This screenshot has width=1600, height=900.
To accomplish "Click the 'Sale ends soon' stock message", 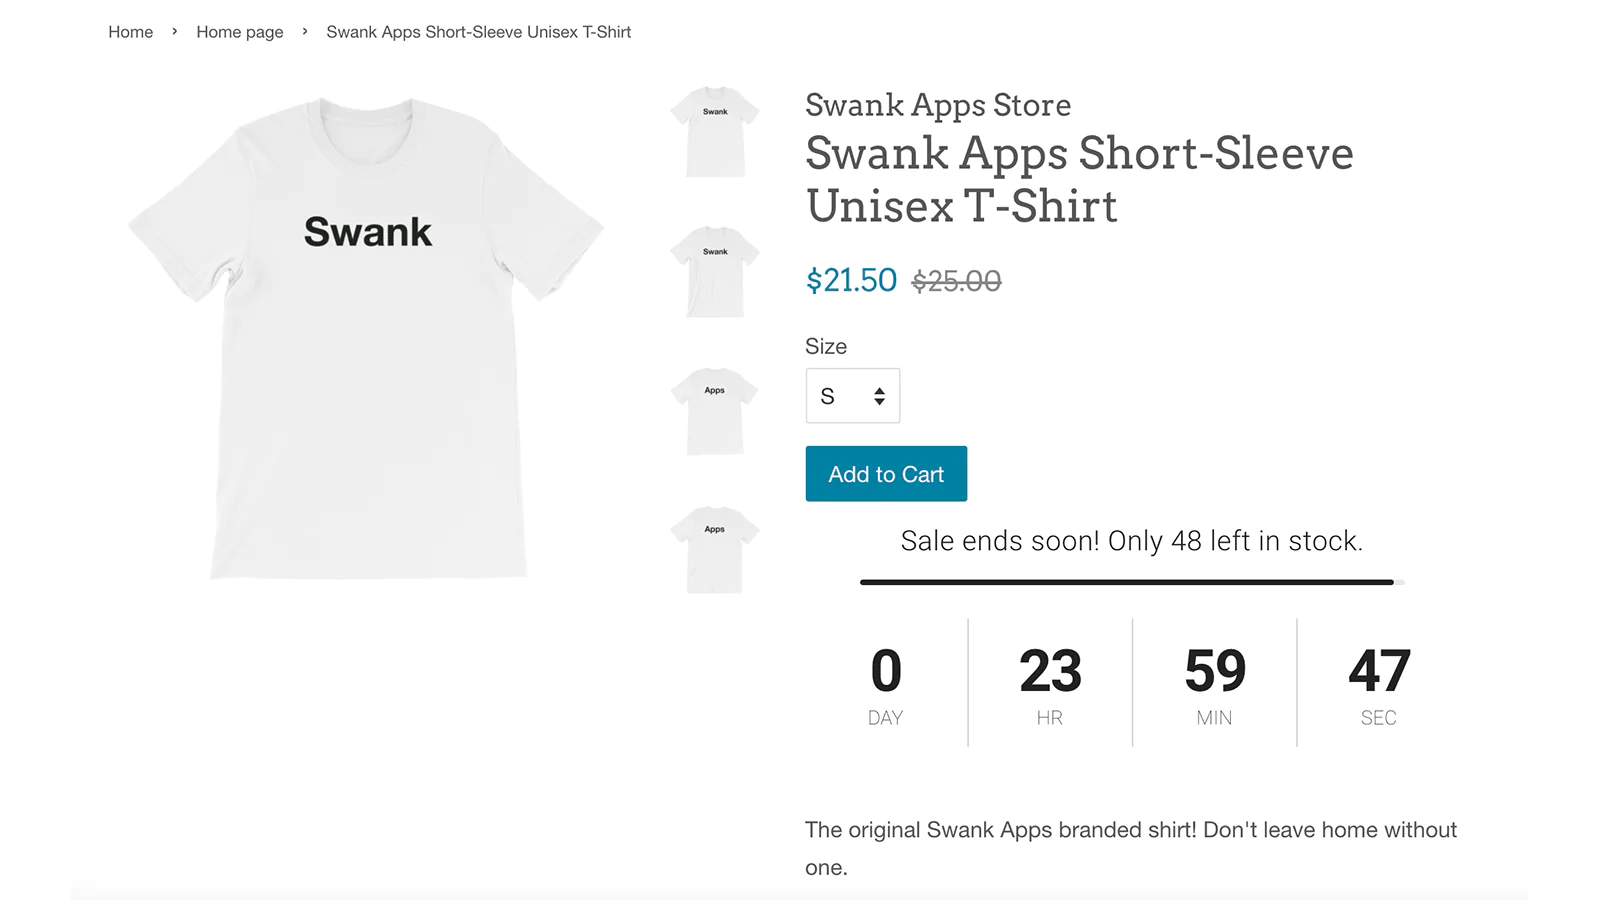I will point(1132,540).
